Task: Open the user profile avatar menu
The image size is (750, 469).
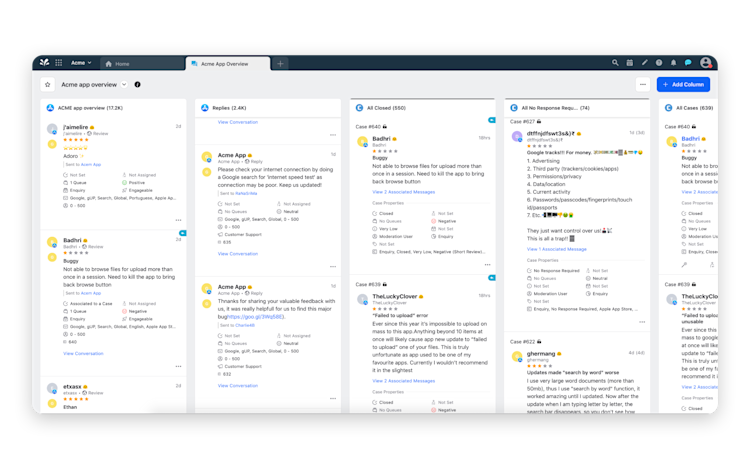Action: coord(706,63)
